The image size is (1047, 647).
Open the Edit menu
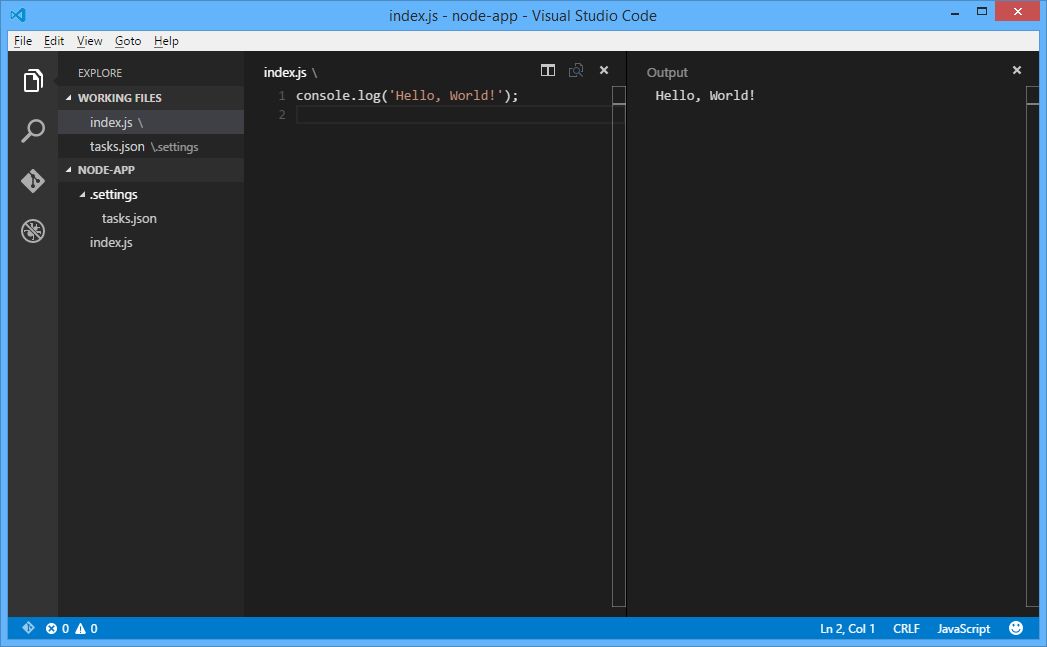(x=53, y=41)
